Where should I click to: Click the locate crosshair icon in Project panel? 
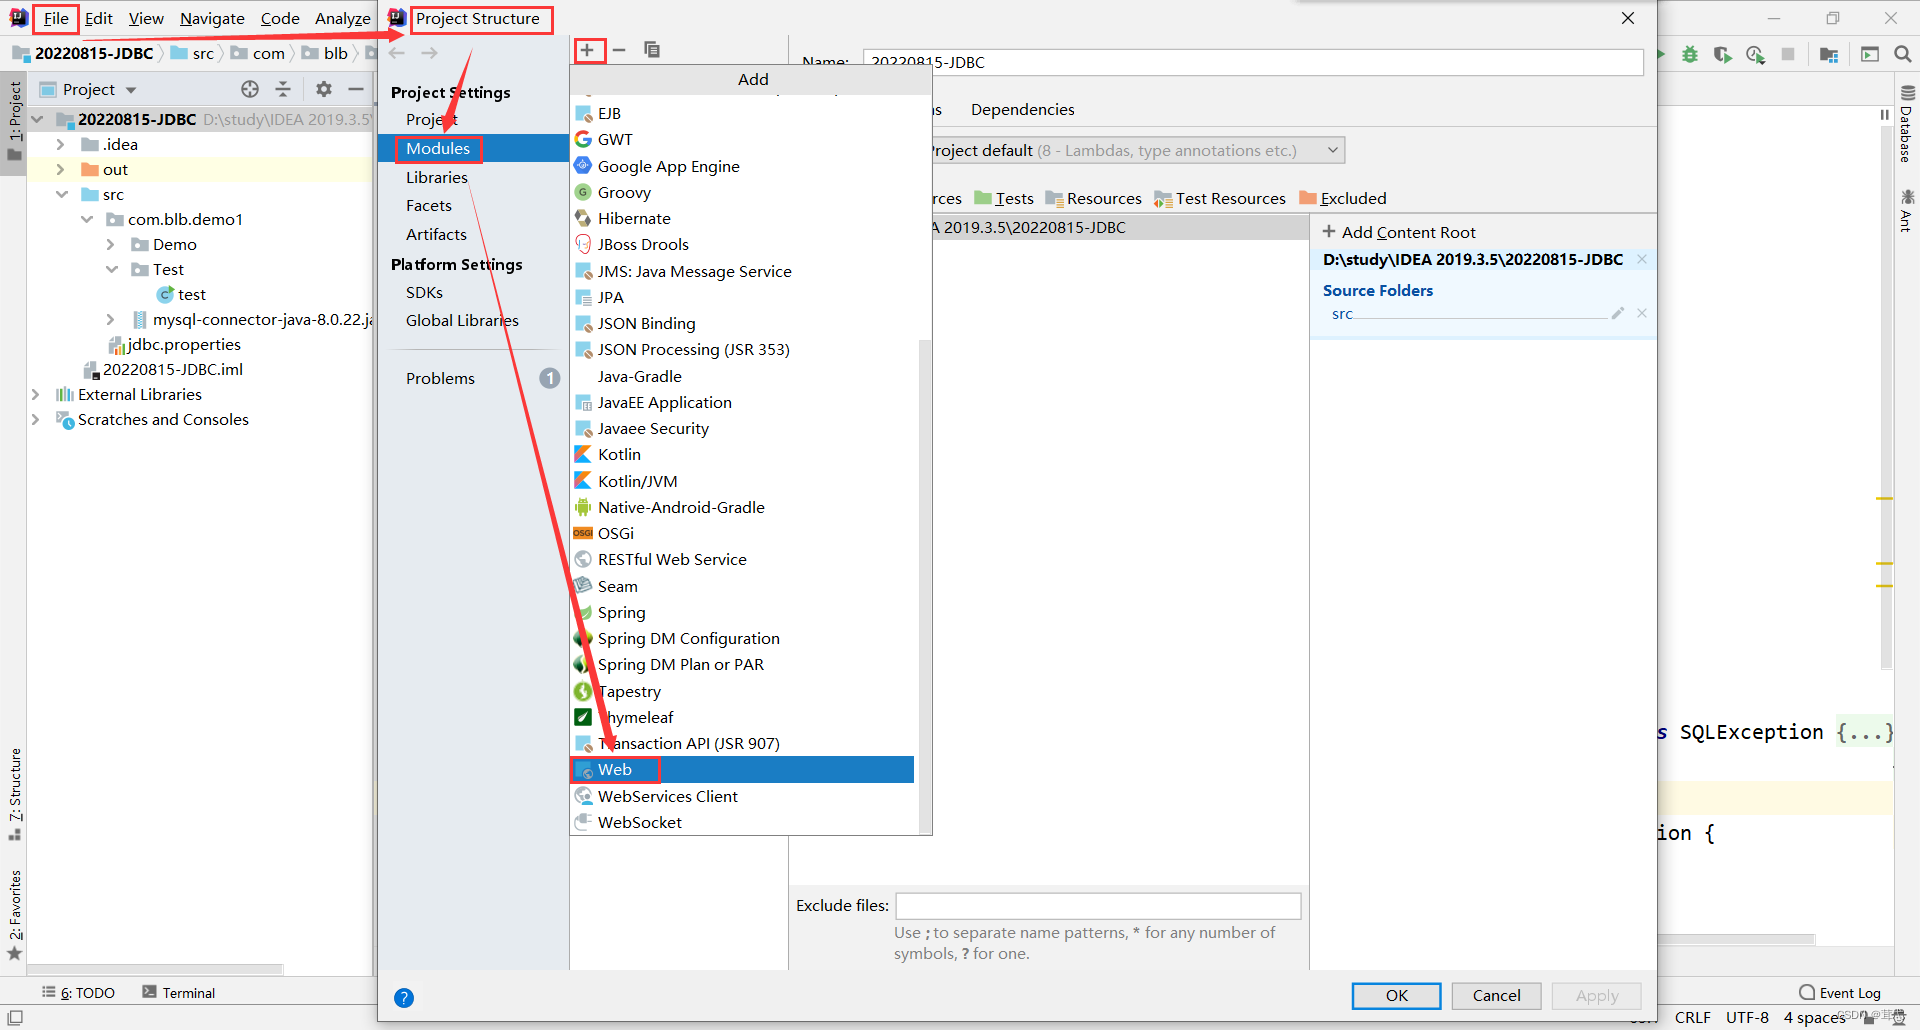250,89
